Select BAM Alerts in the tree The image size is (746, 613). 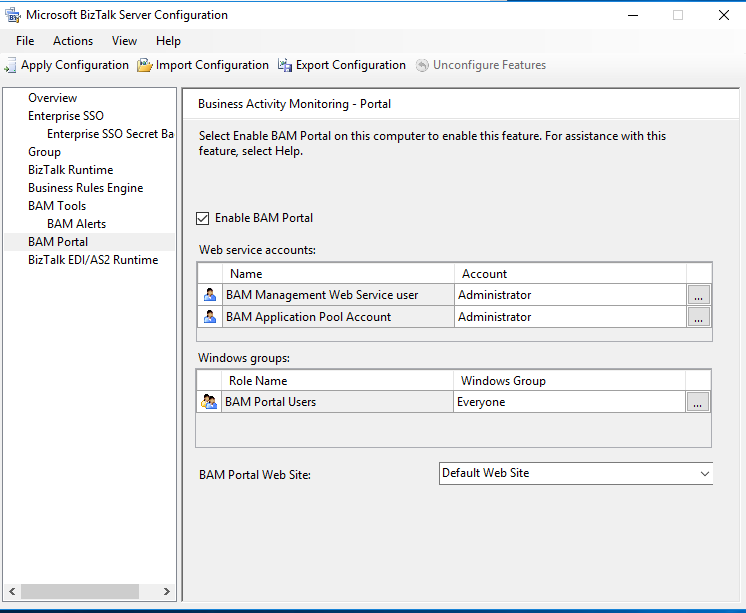click(x=76, y=224)
